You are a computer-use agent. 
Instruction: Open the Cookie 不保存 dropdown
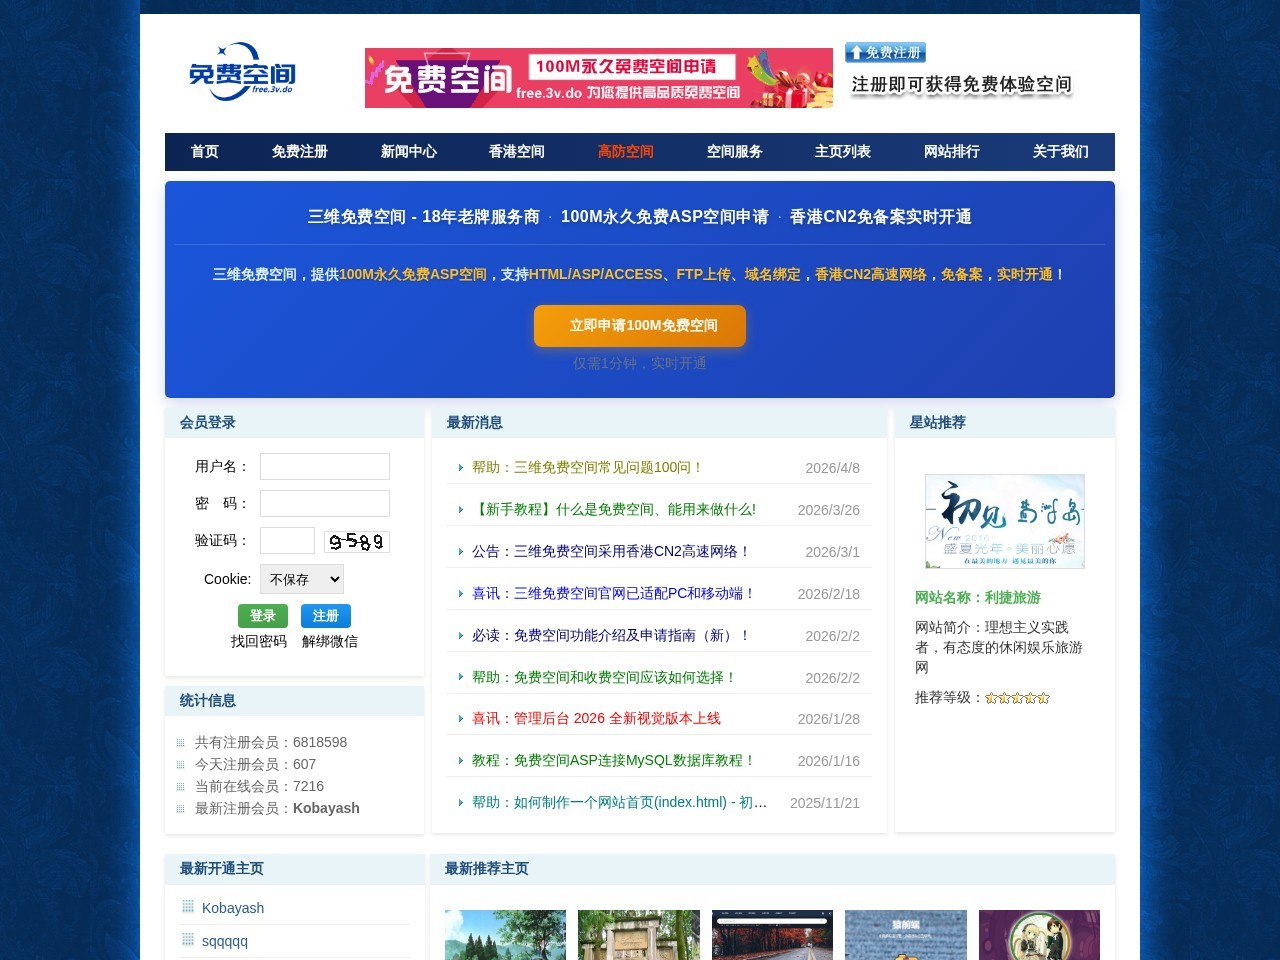(302, 579)
